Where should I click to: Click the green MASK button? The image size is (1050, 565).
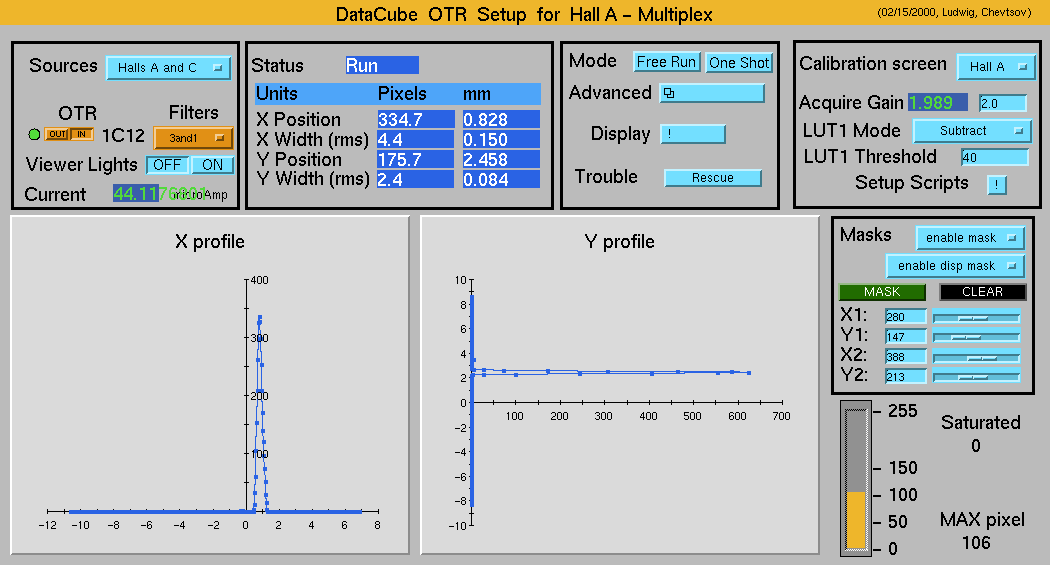[881, 292]
